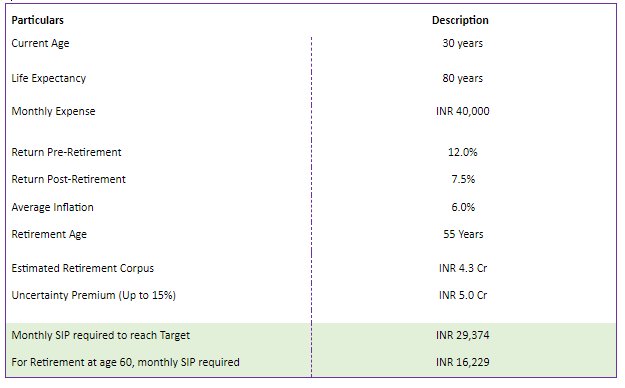
Task: Select the Estimated Retirement Corpus label
Action: (83, 268)
